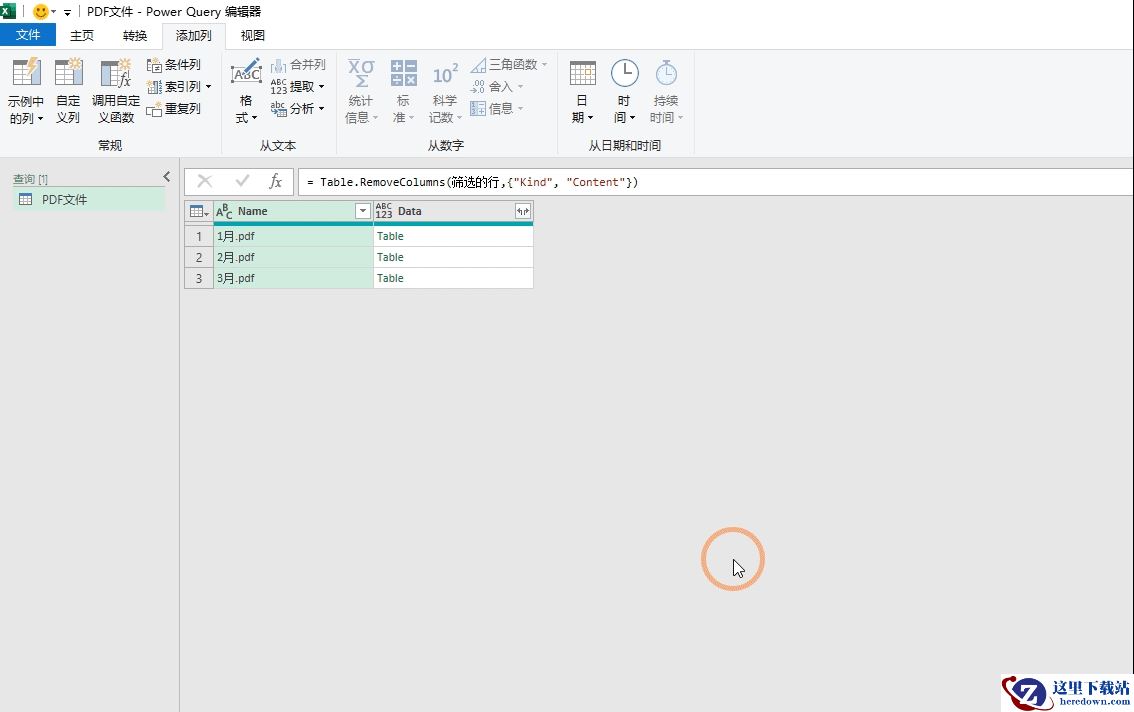Confirm formula with the checkmark icon

click(242, 181)
